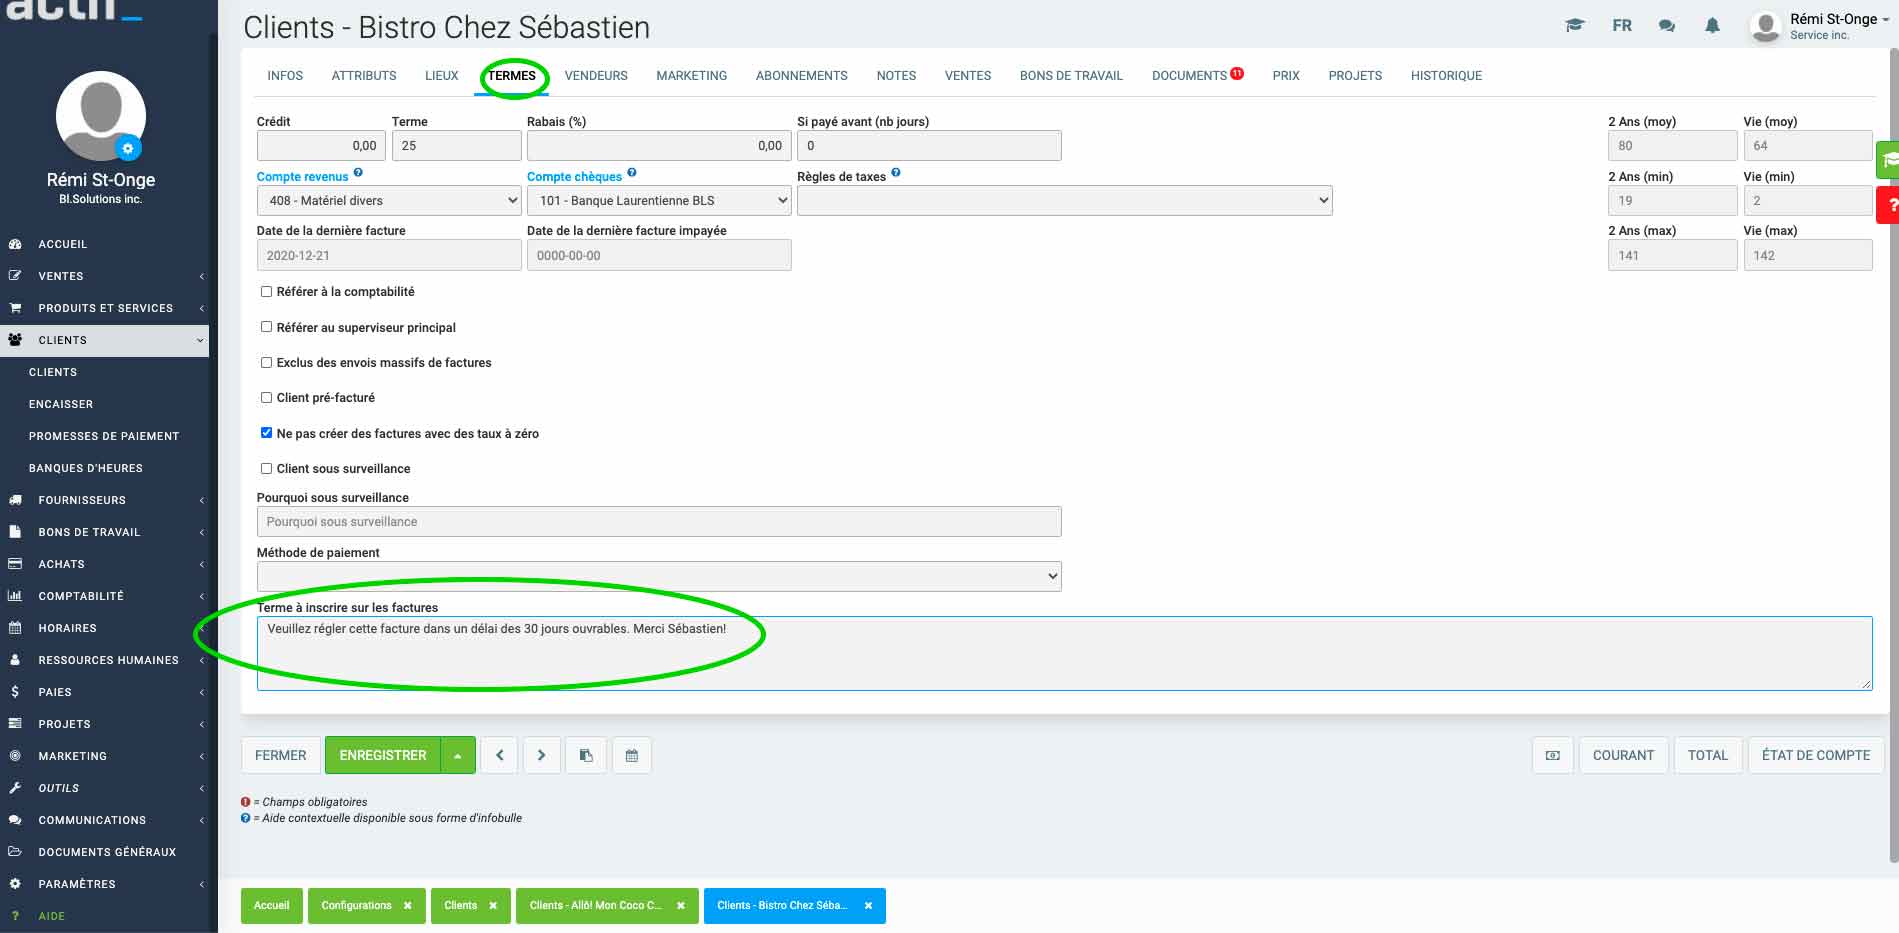This screenshot has width=1899, height=933.
Task: Go to the next client record arrow
Action: [x=541, y=755]
